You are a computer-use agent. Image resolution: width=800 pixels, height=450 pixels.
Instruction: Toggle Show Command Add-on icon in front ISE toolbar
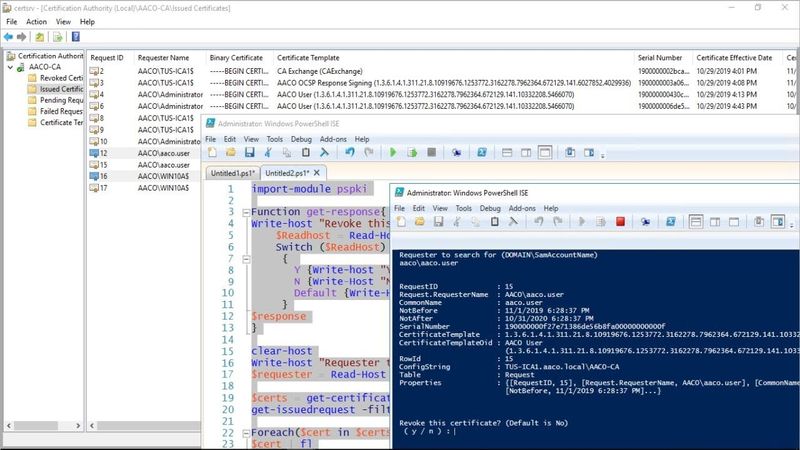[x=778, y=221]
